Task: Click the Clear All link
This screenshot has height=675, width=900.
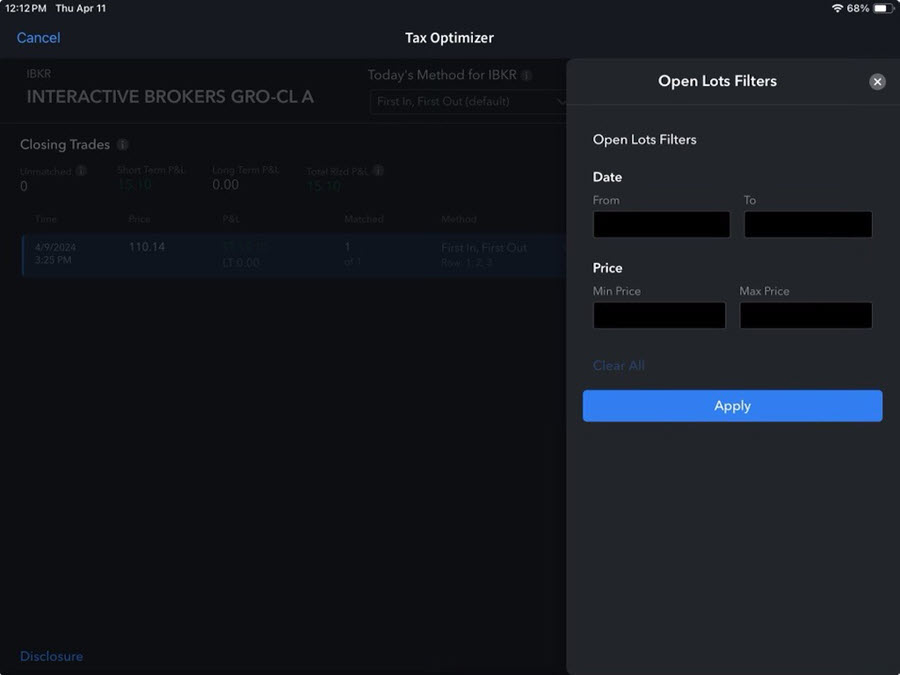Action: 618,365
